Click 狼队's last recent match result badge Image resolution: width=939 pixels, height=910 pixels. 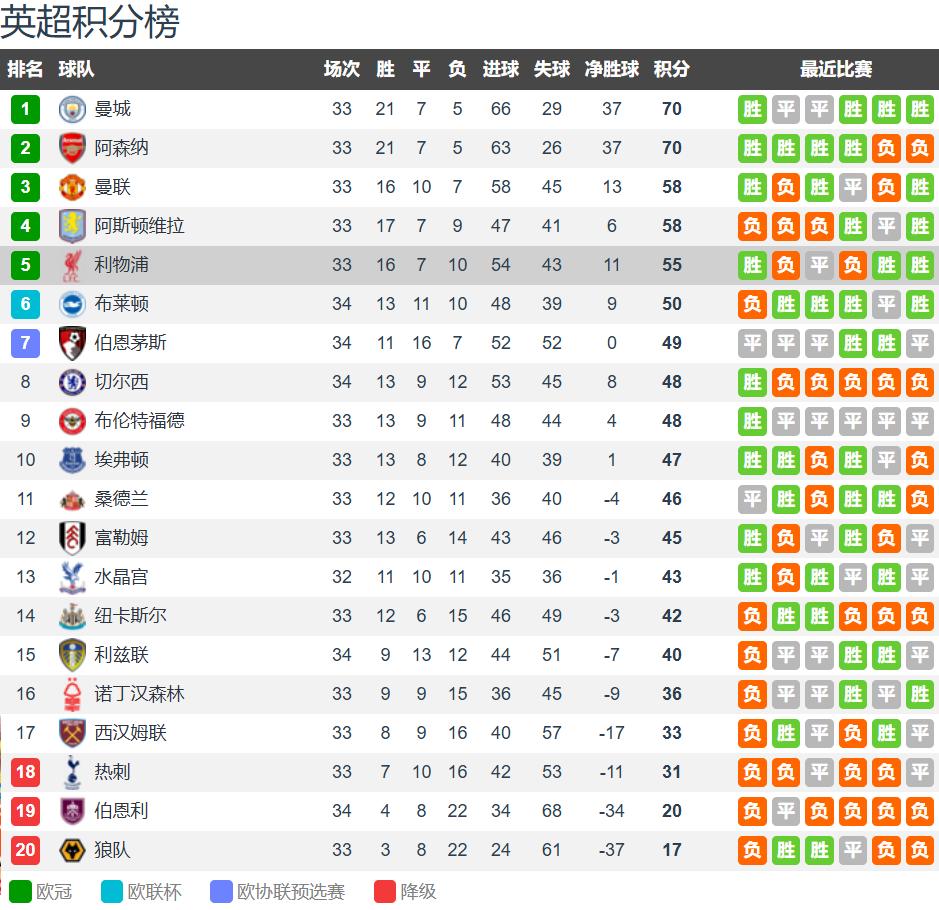919,850
